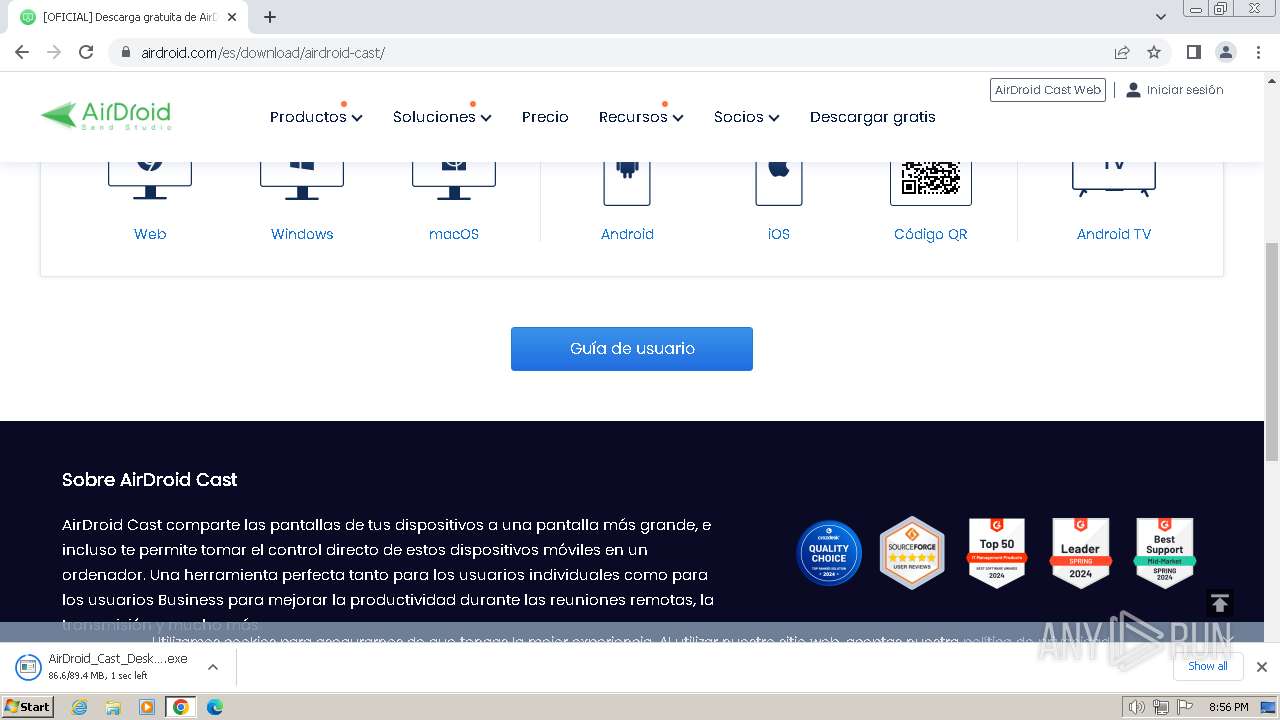
Task: Click the G2 Top 50 badge
Action: click(x=997, y=553)
